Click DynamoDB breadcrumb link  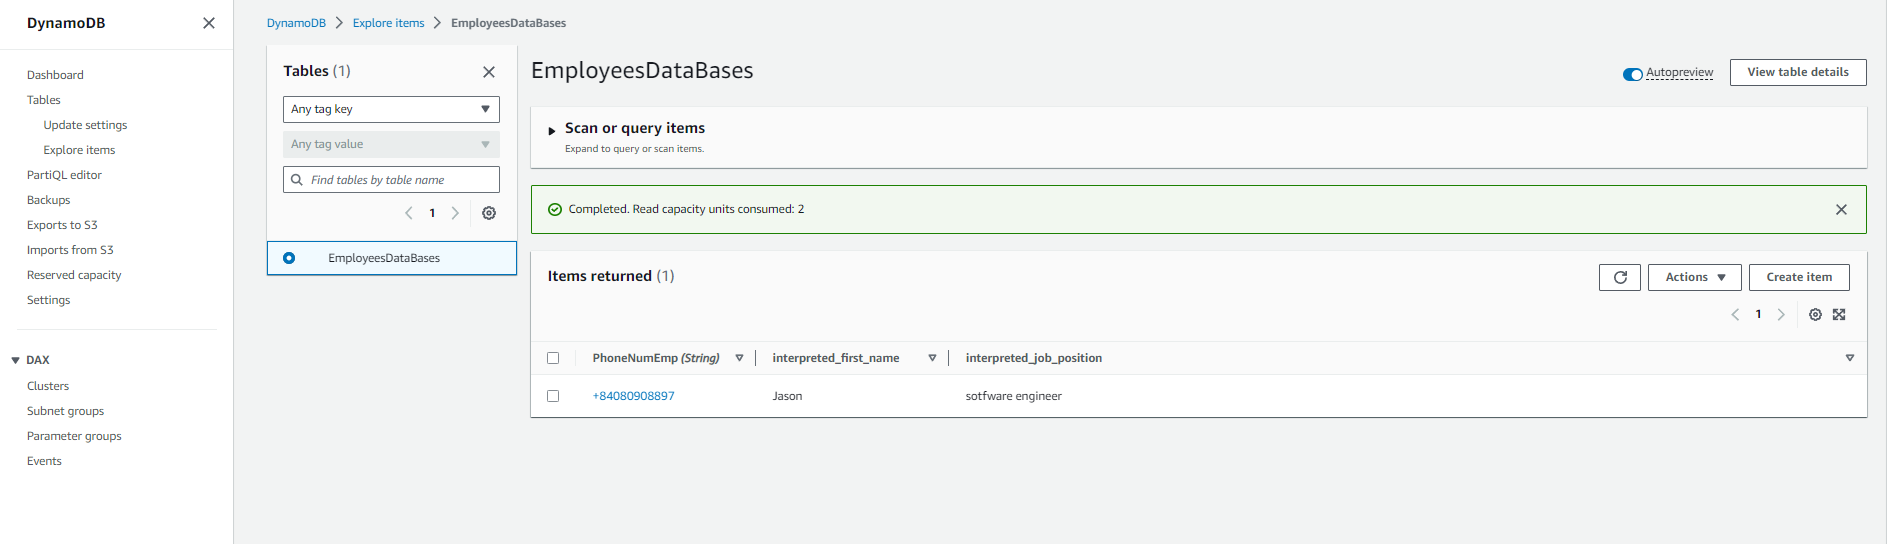(x=296, y=23)
